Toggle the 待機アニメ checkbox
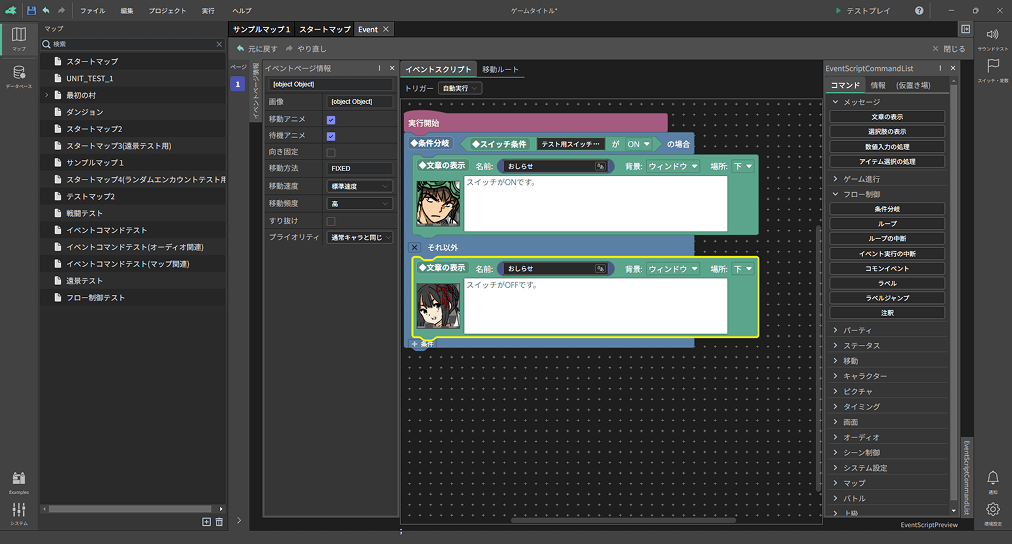The height and width of the screenshot is (544, 1012). coord(331,136)
